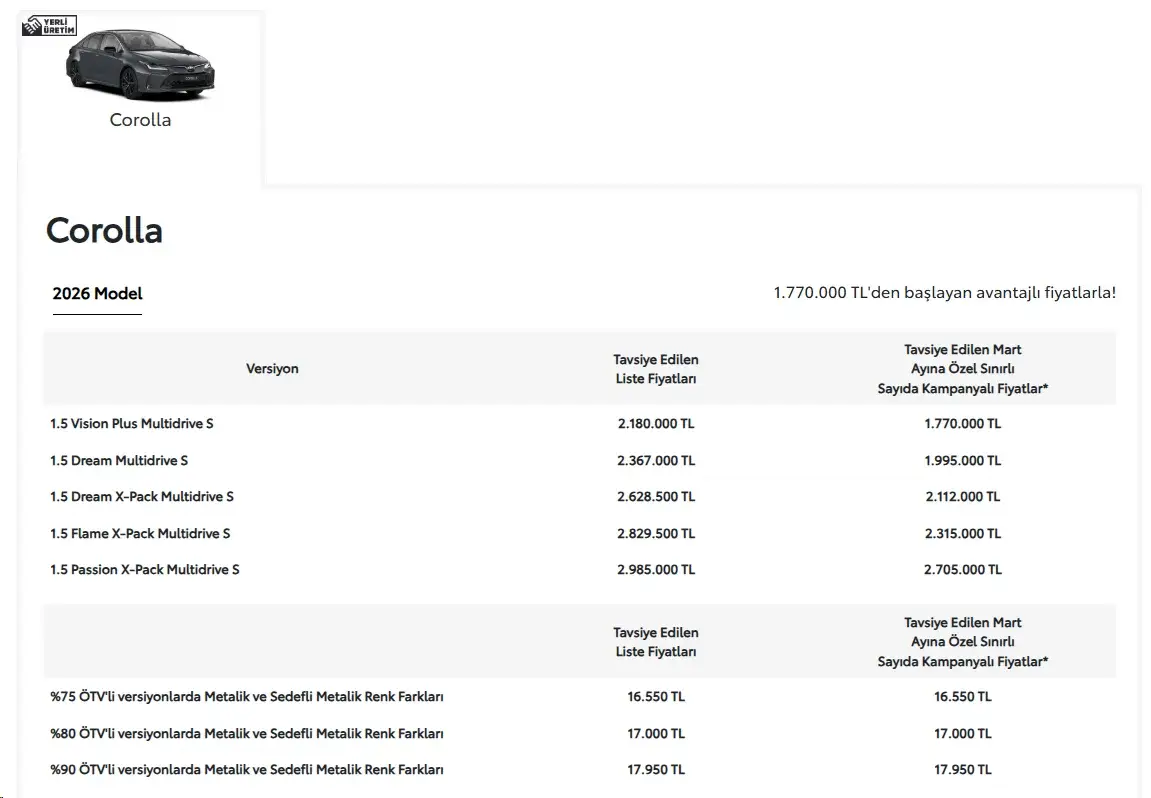Click the list price 2.180.000 TL
This screenshot has height=798, width=1151.
point(656,424)
